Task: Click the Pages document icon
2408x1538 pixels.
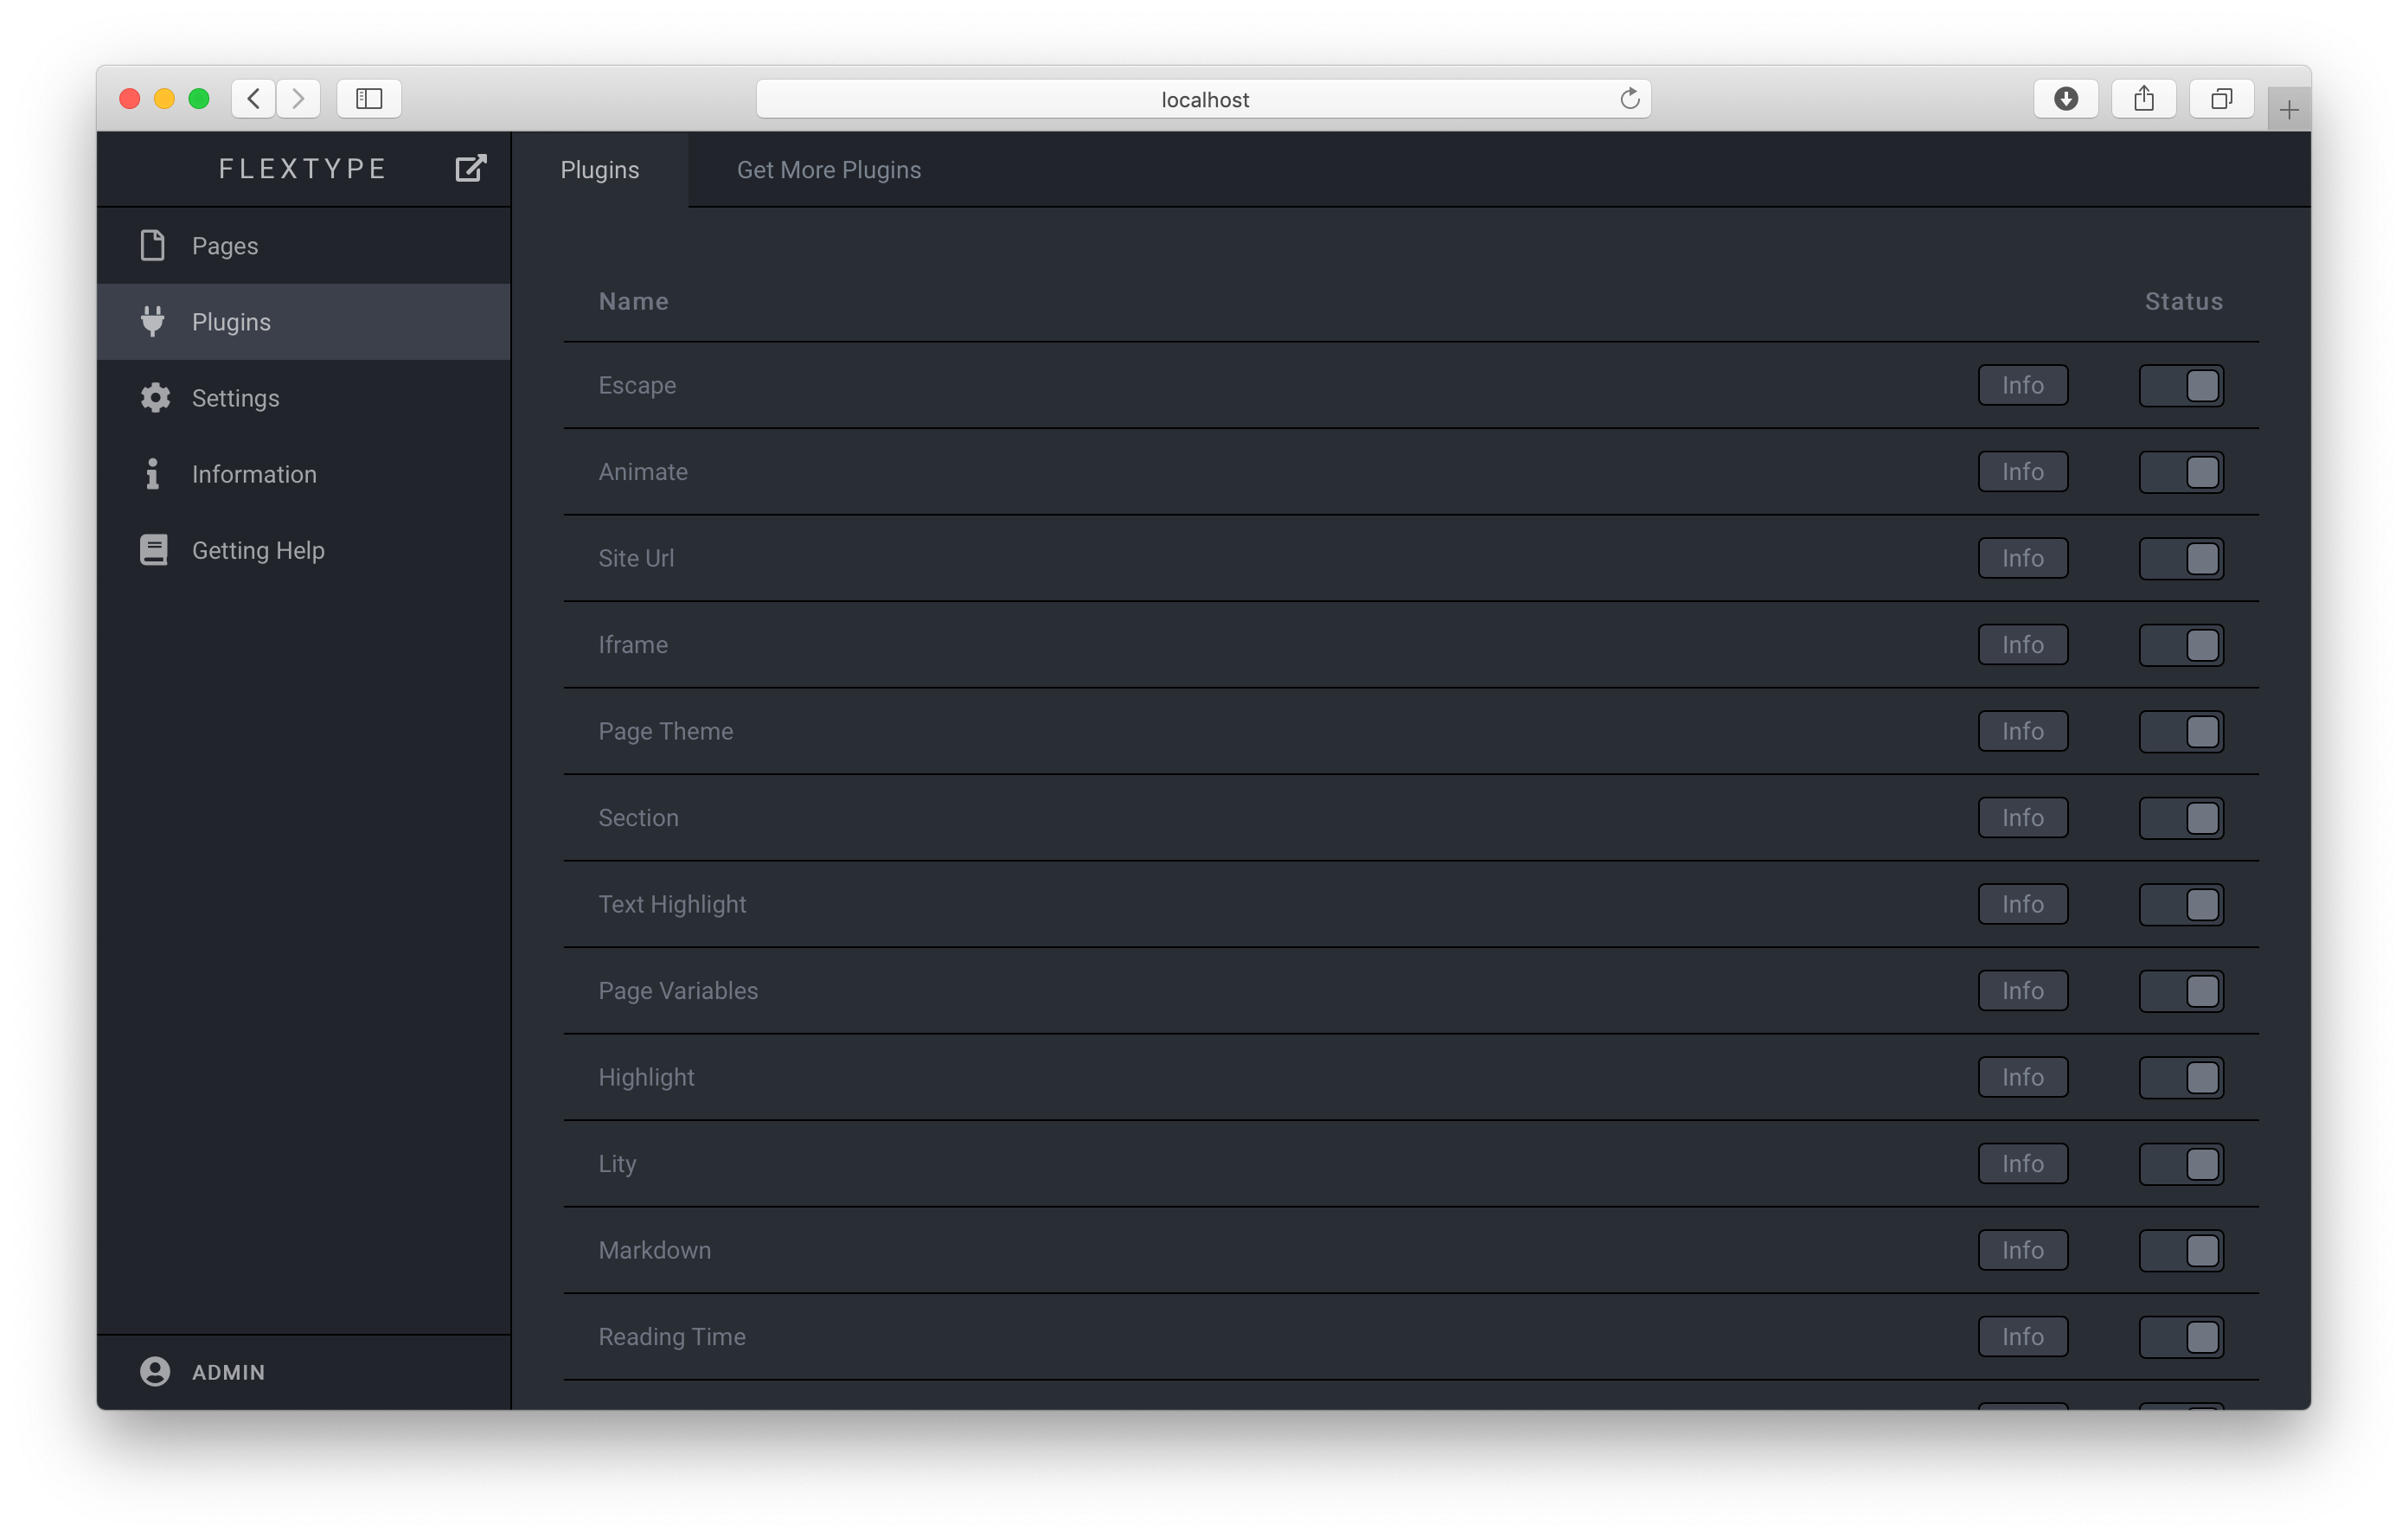Action: (x=153, y=245)
